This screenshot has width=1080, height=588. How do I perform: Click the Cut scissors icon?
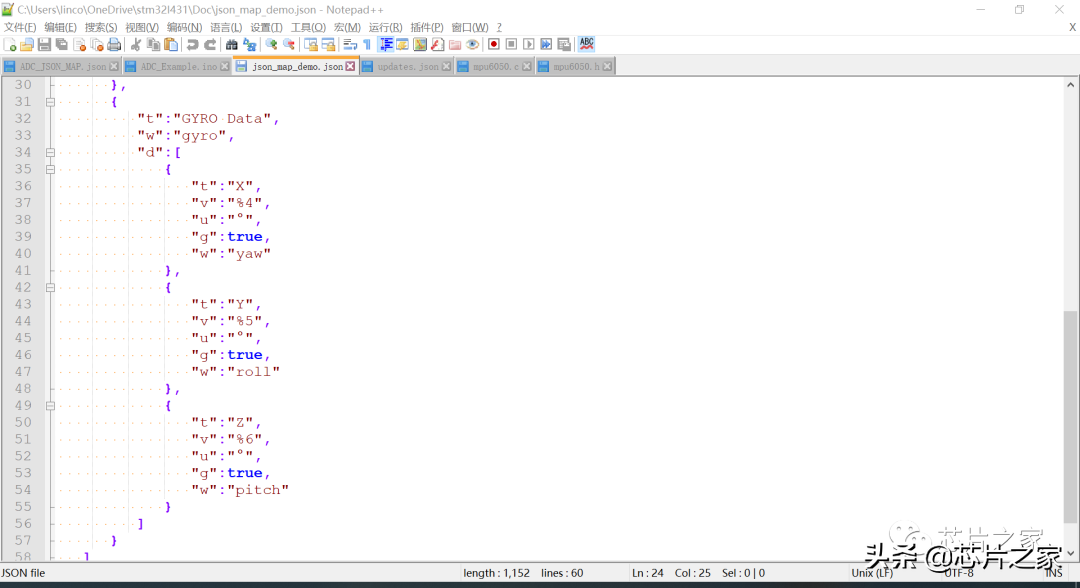point(136,45)
